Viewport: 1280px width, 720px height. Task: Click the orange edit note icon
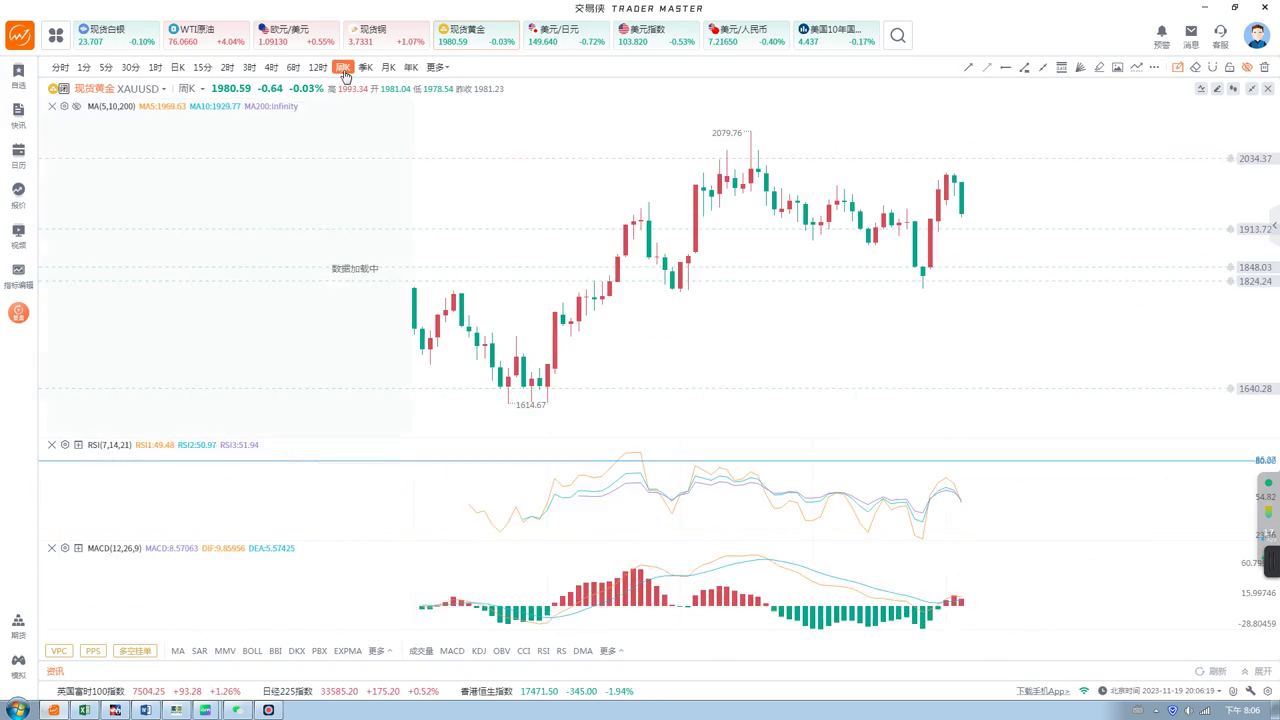pyautogui.click(x=1177, y=67)
